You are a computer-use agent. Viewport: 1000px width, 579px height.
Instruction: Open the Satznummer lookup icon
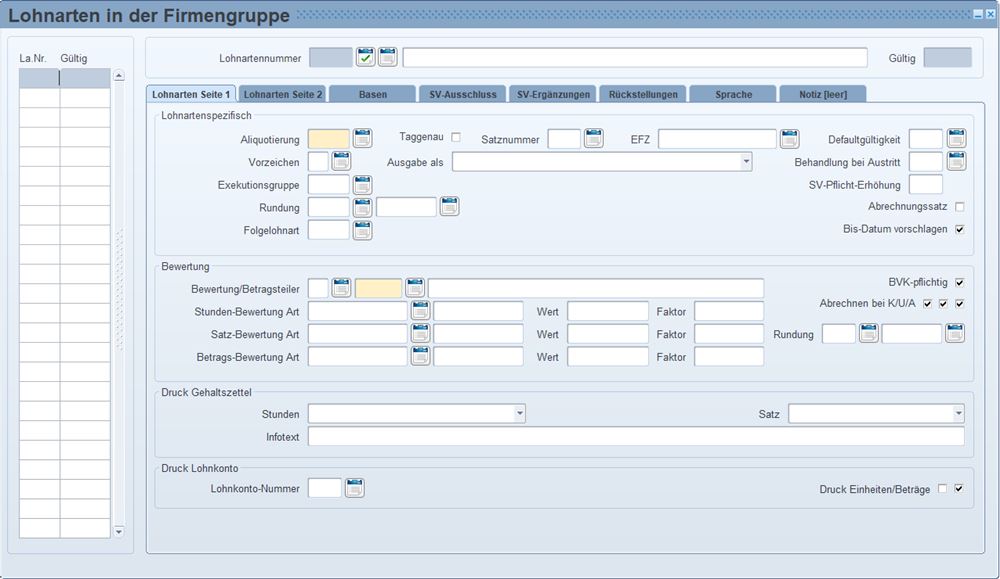point(594,138)
